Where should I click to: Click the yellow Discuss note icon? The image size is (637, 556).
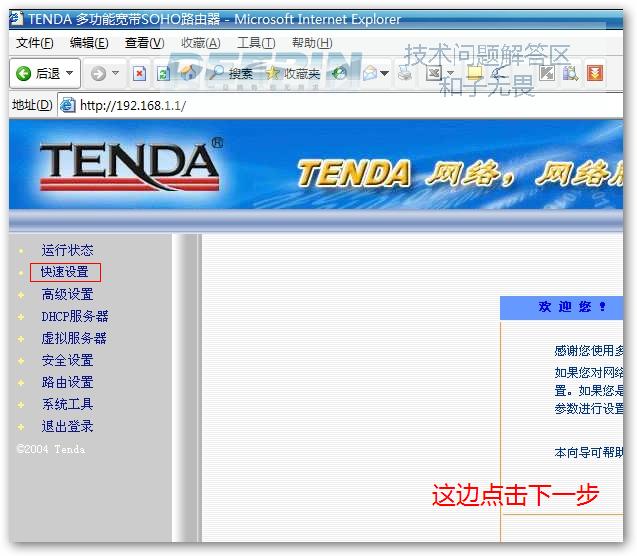474,73
